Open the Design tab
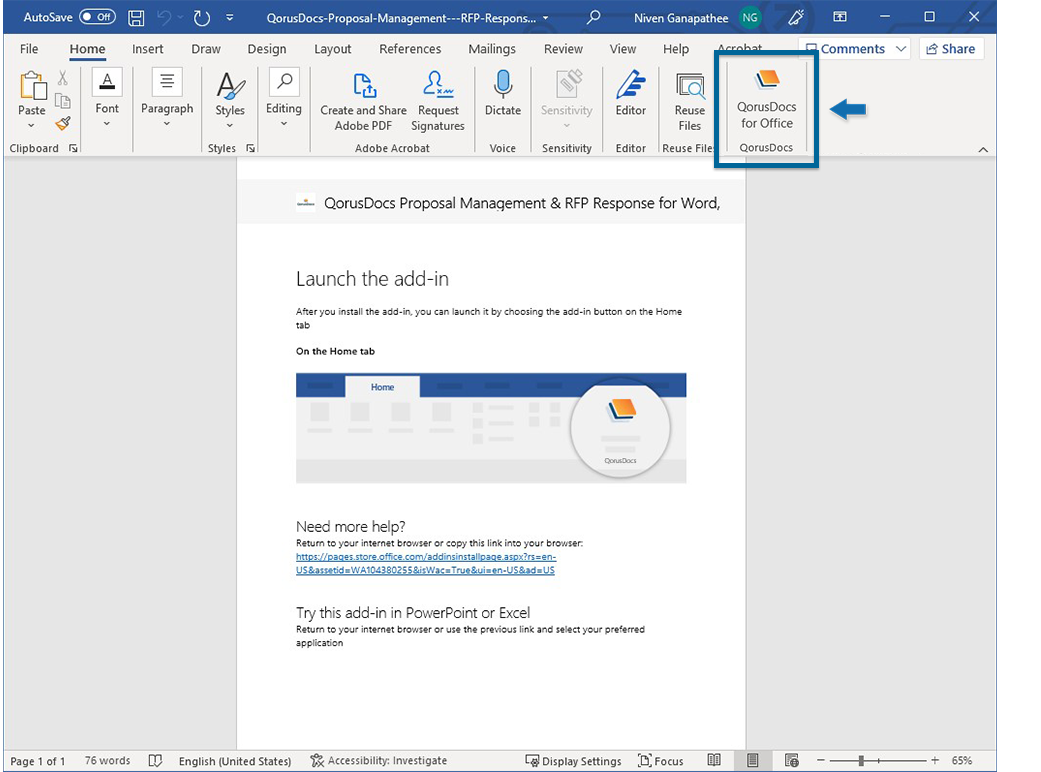1041x772 pixels. 267,48
